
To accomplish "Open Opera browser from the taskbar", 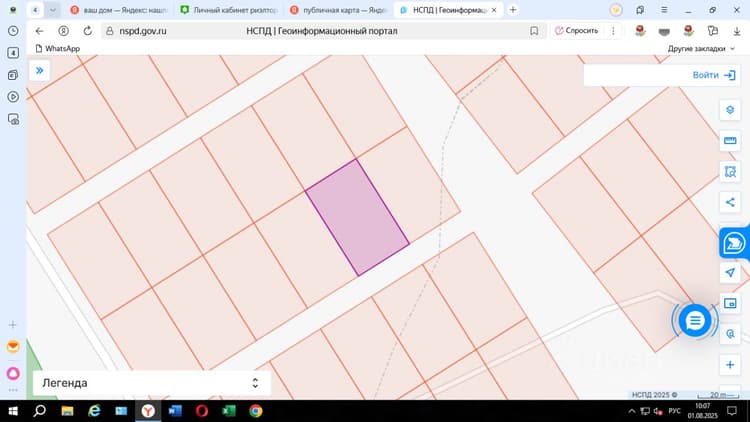I will click(x=202, y=411).
